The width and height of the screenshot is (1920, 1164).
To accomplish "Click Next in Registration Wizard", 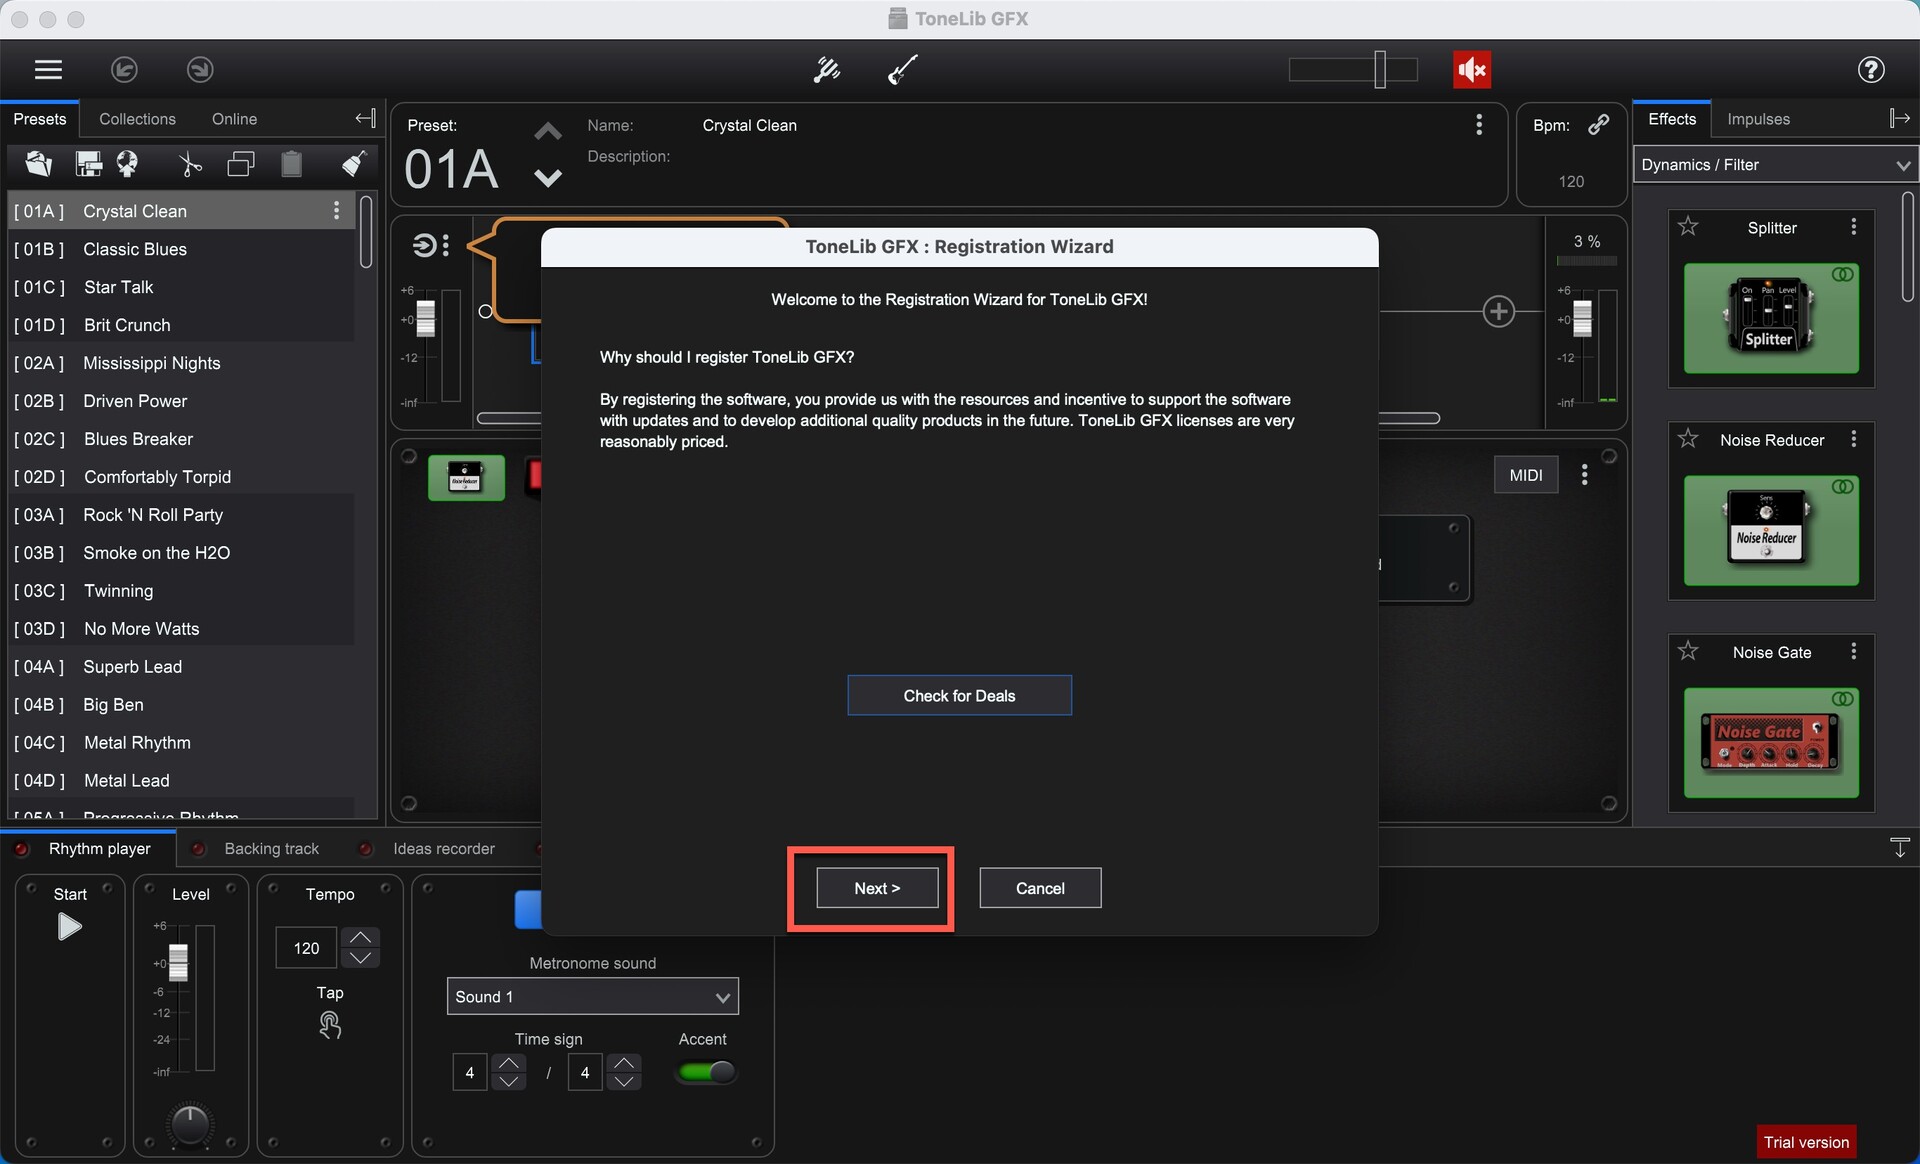I will coord(877,888).
